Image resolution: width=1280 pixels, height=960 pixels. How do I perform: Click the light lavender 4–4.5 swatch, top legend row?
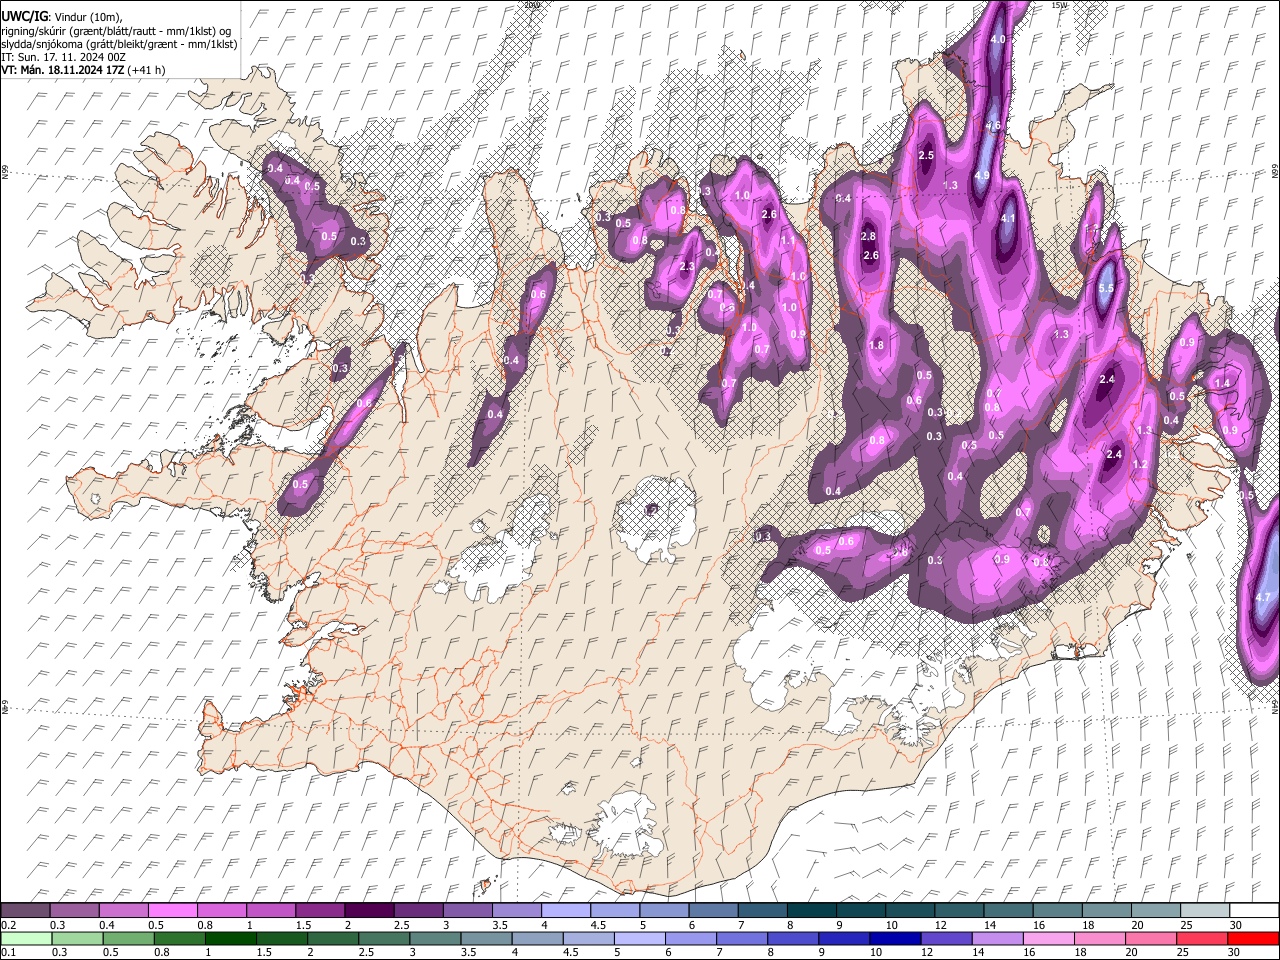pyautogui.click(x=566, y=910)
